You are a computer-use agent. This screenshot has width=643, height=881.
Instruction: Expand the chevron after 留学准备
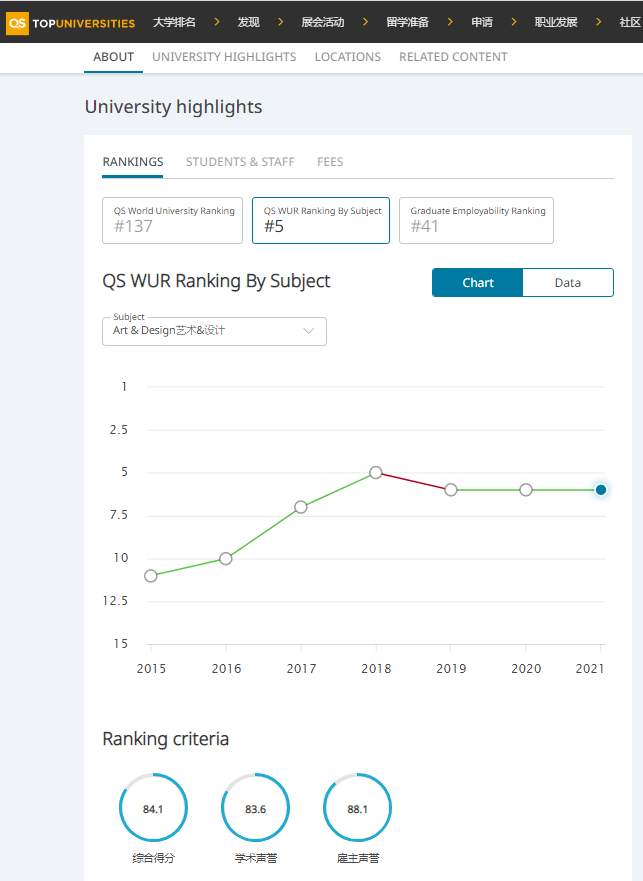(450, 22)
